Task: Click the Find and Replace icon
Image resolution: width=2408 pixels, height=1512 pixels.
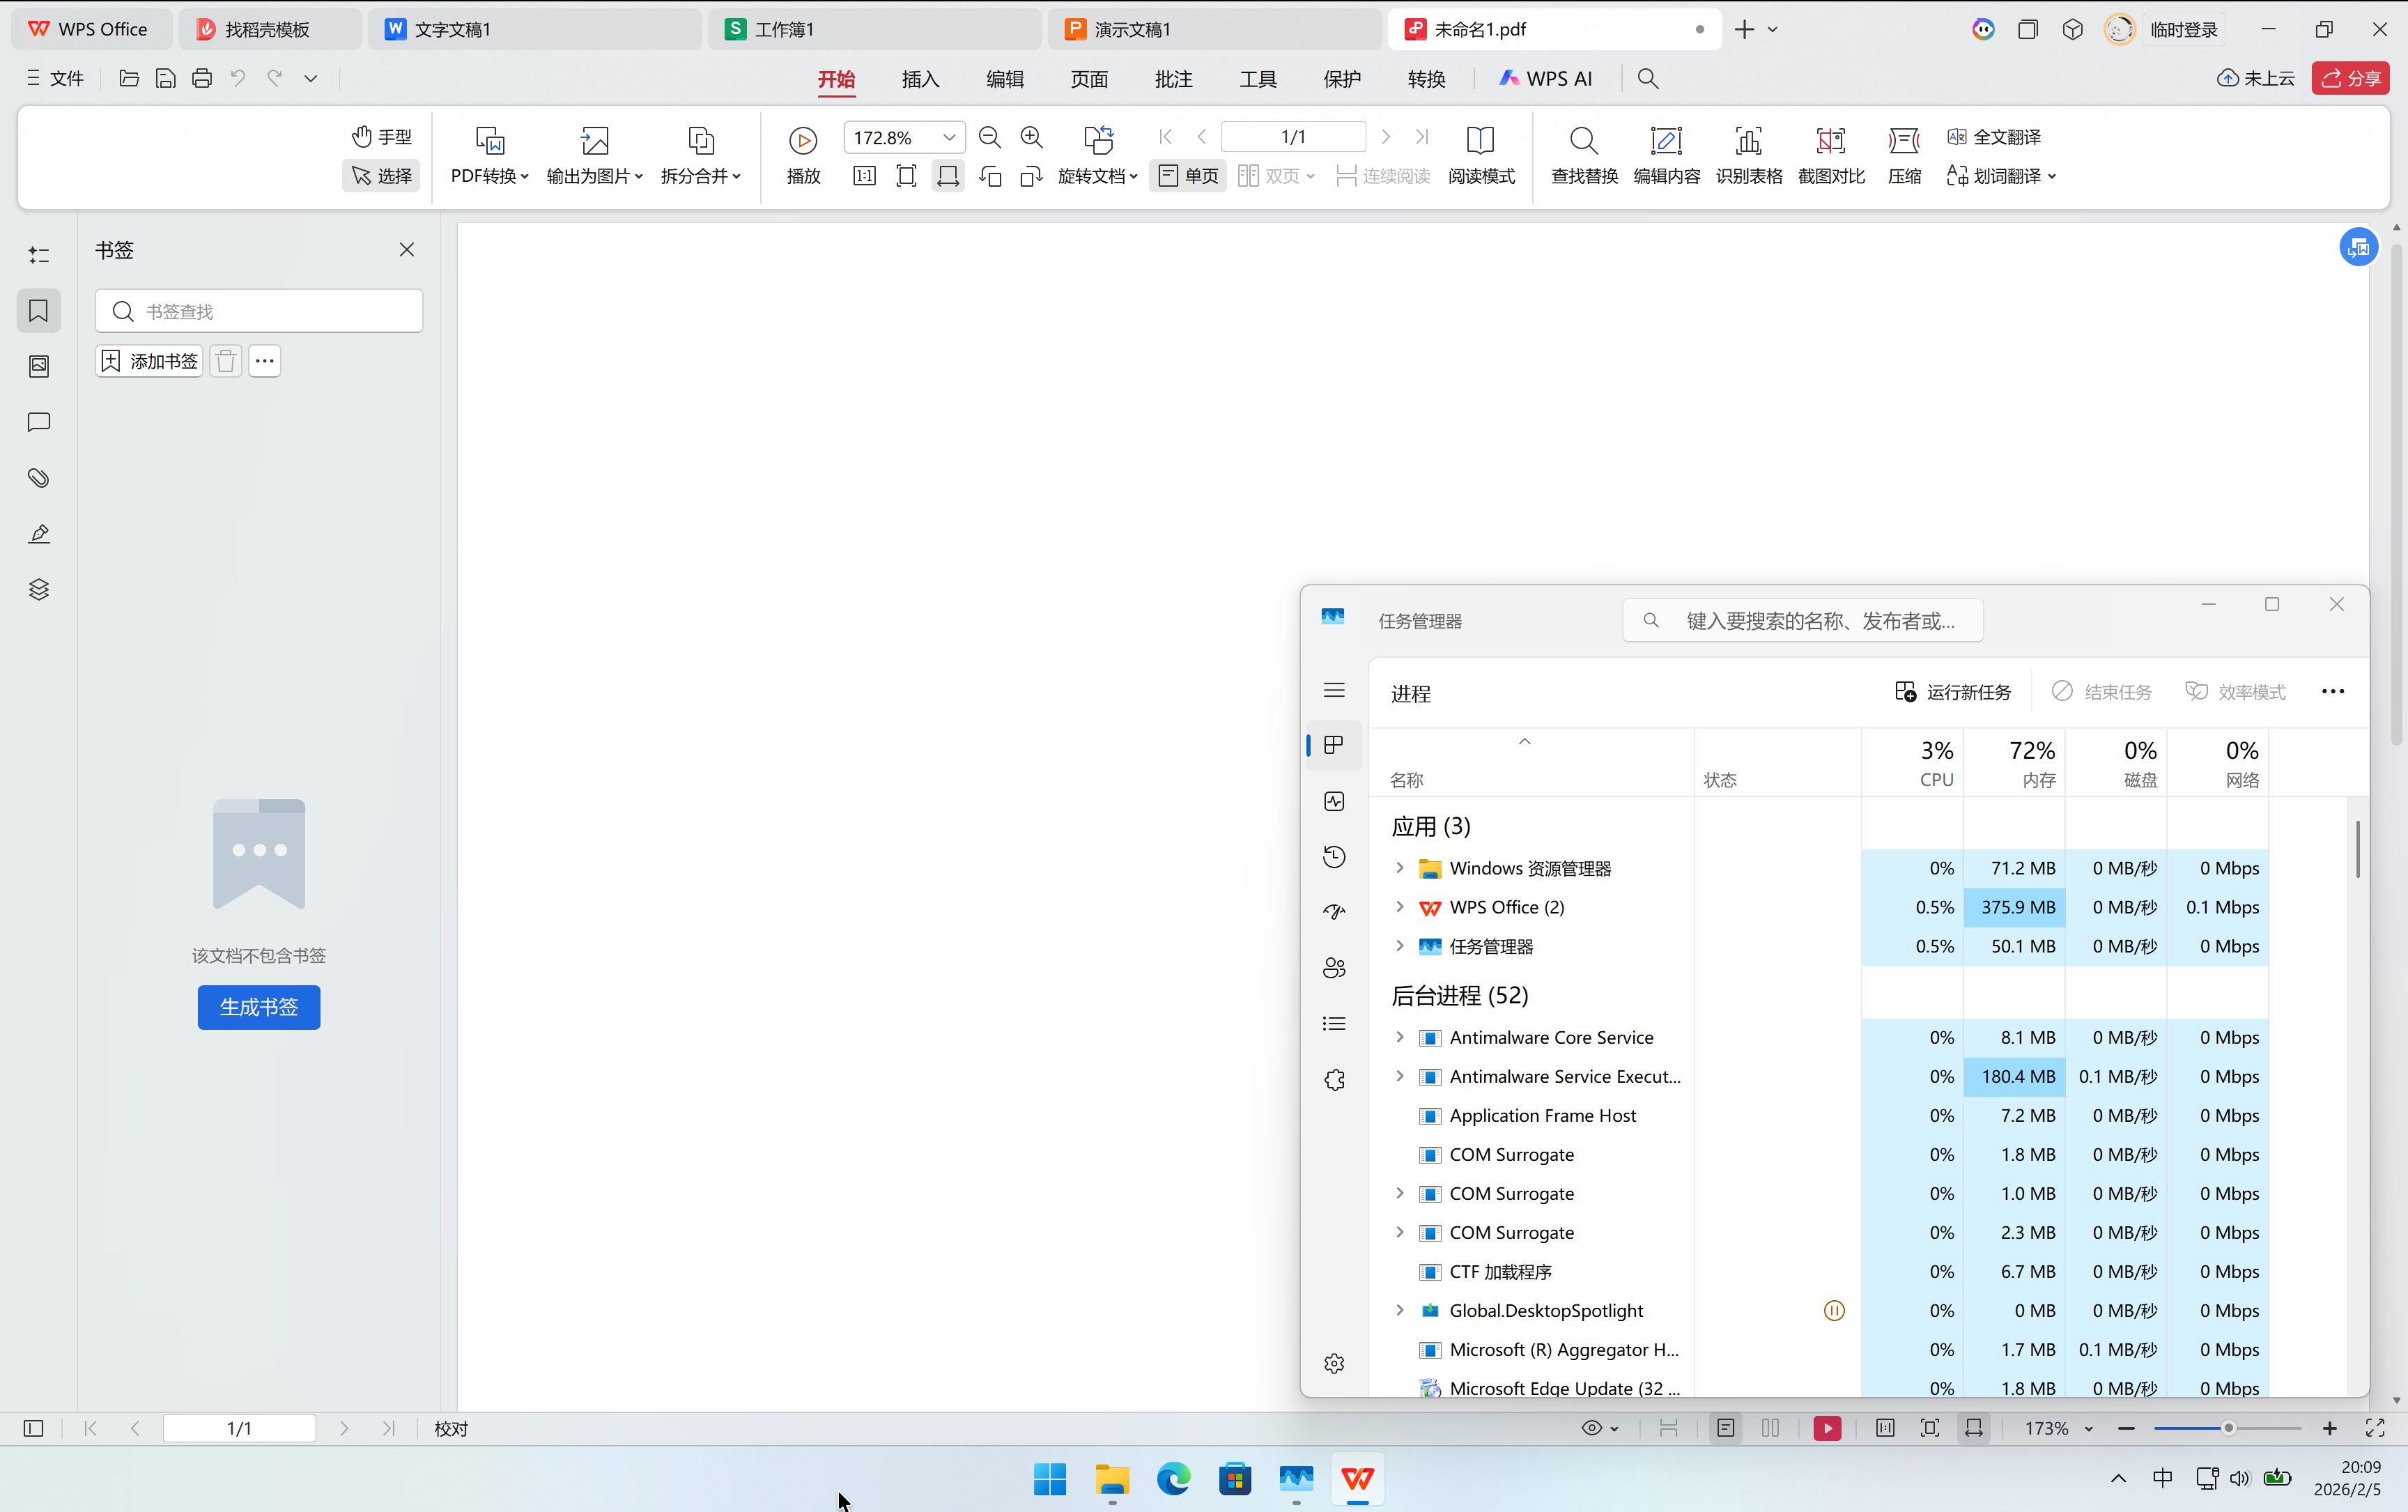Action: tap(1583, 141)
